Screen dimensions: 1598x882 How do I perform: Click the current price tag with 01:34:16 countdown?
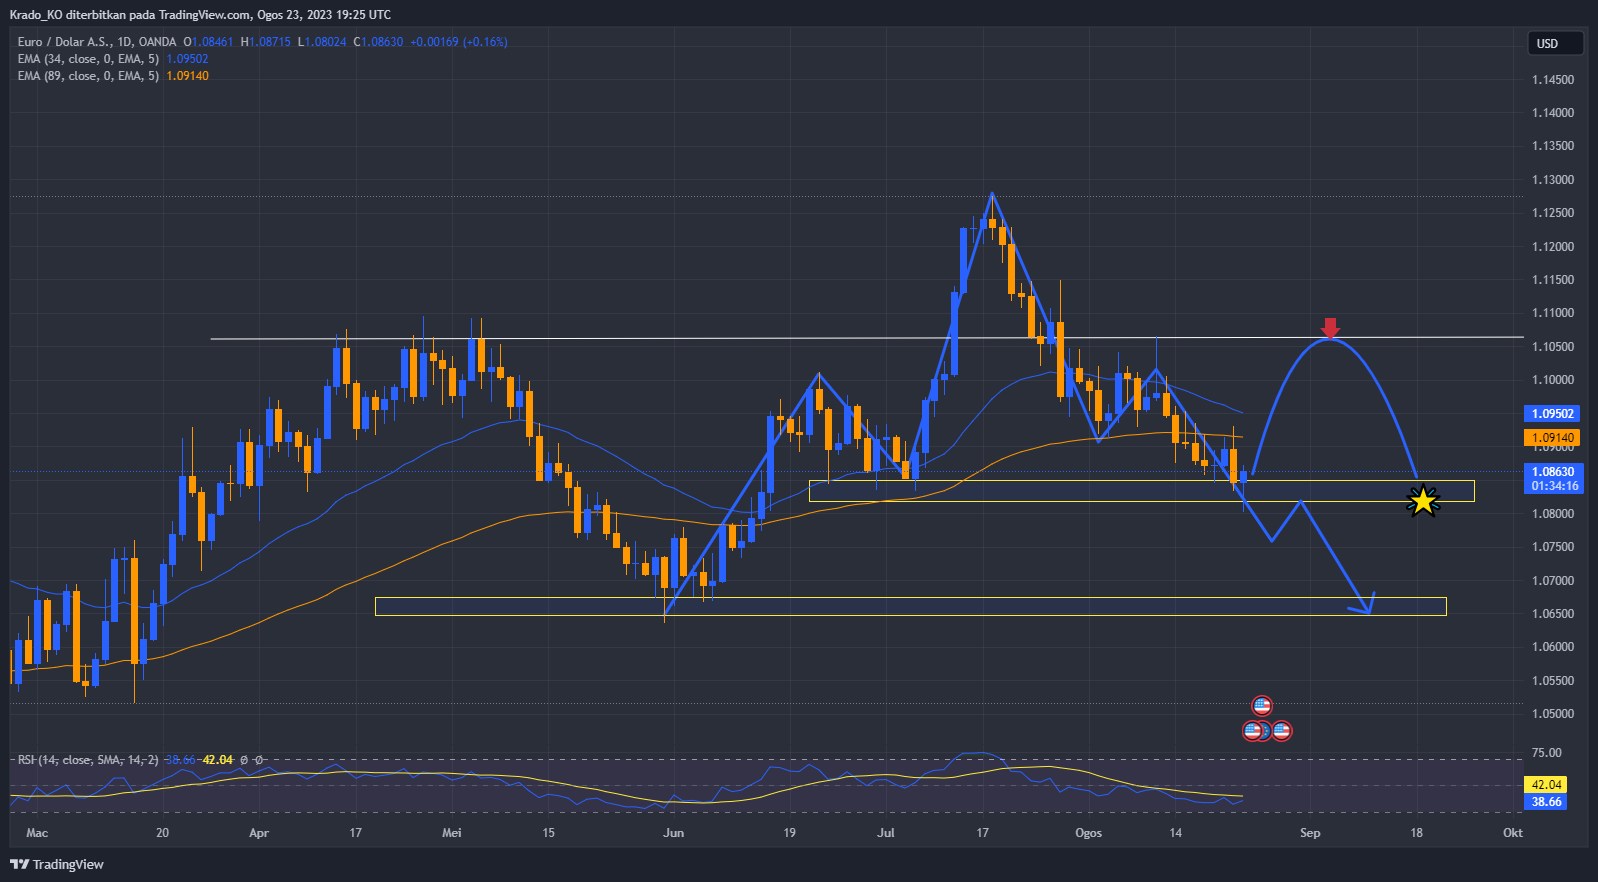[1552, 479]
